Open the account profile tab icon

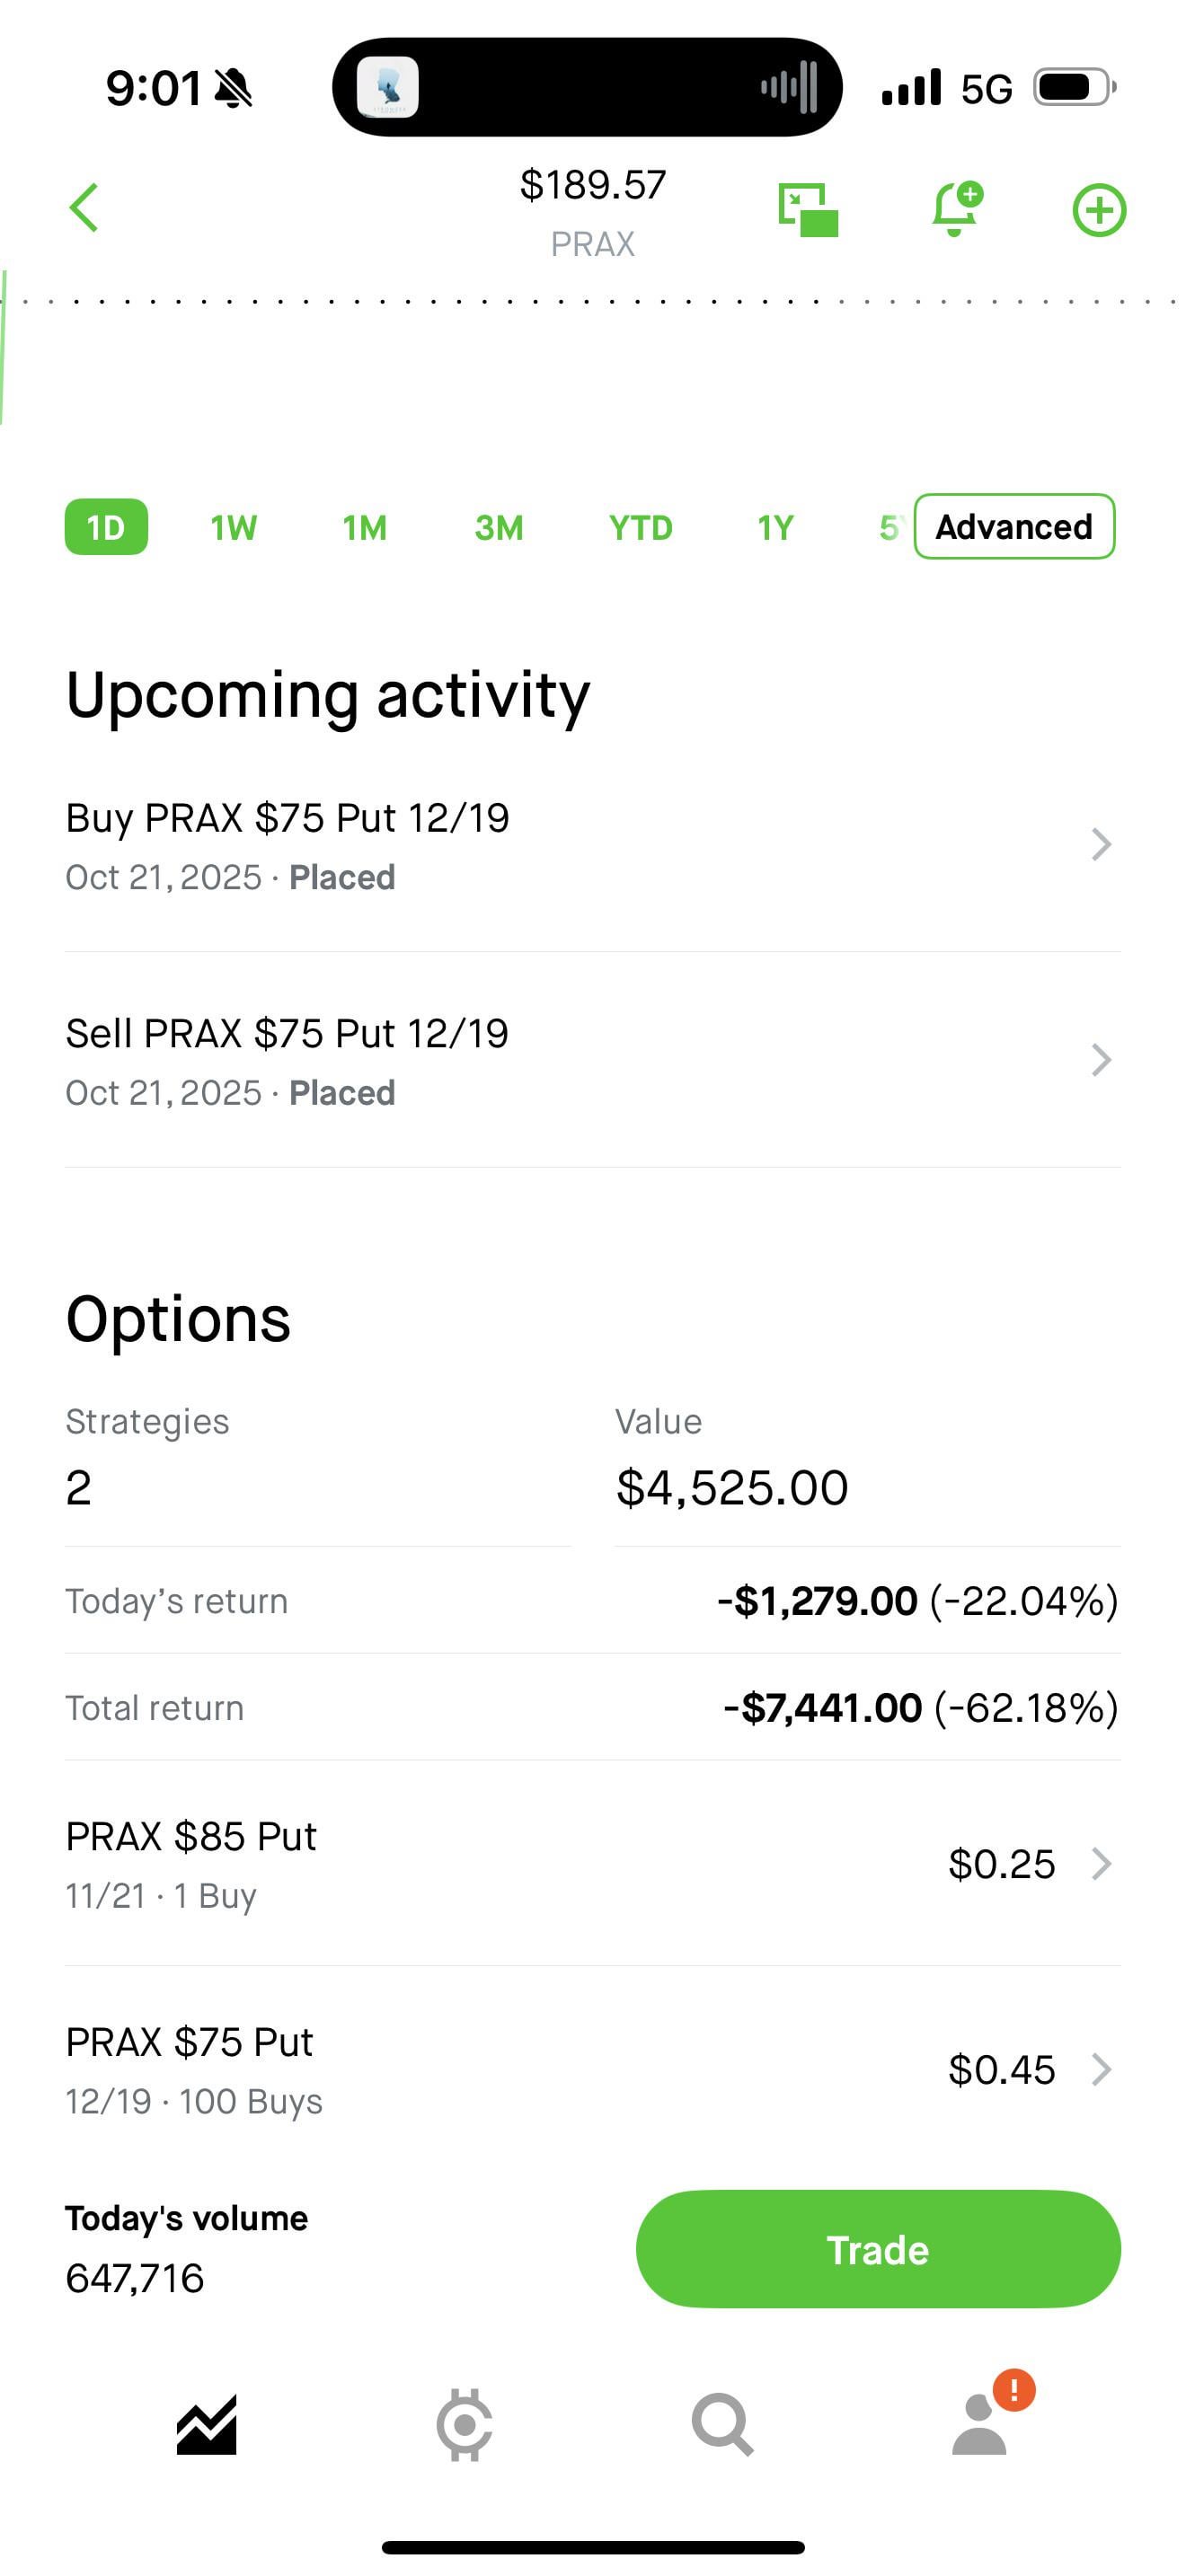980,2424
